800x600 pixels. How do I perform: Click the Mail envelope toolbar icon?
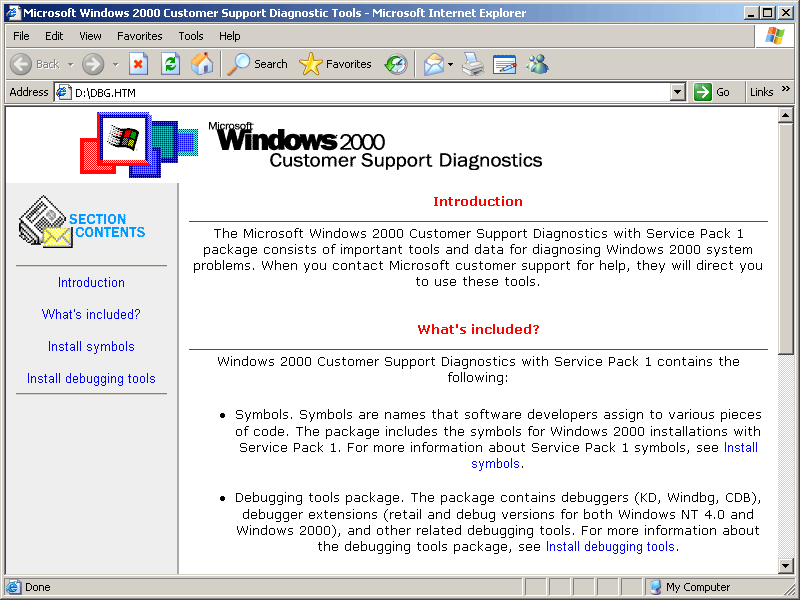click(x=433, y=64)
